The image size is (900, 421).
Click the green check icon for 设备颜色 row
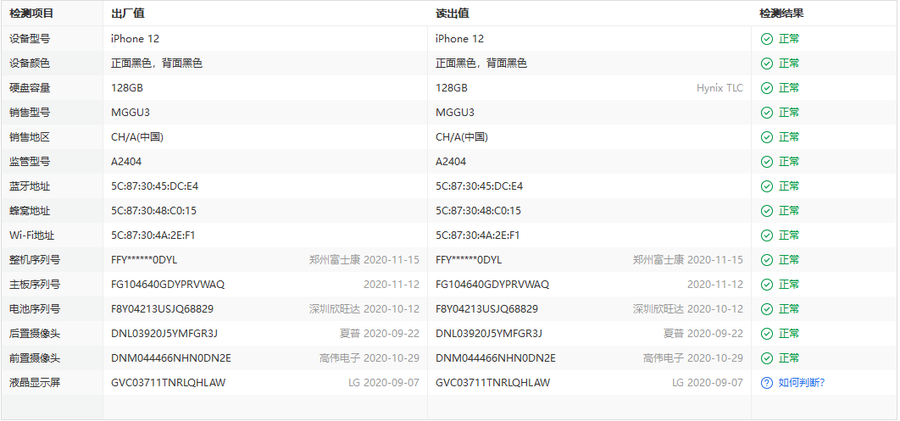click(766, 64)
